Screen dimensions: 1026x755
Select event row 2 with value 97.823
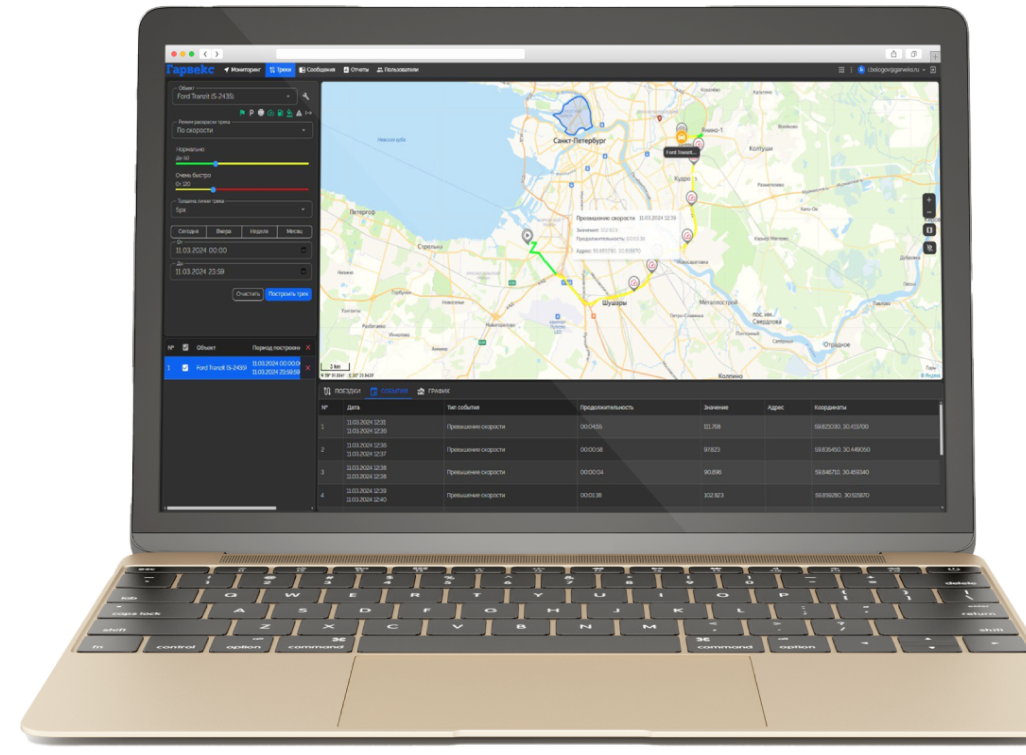coord(629,449)
